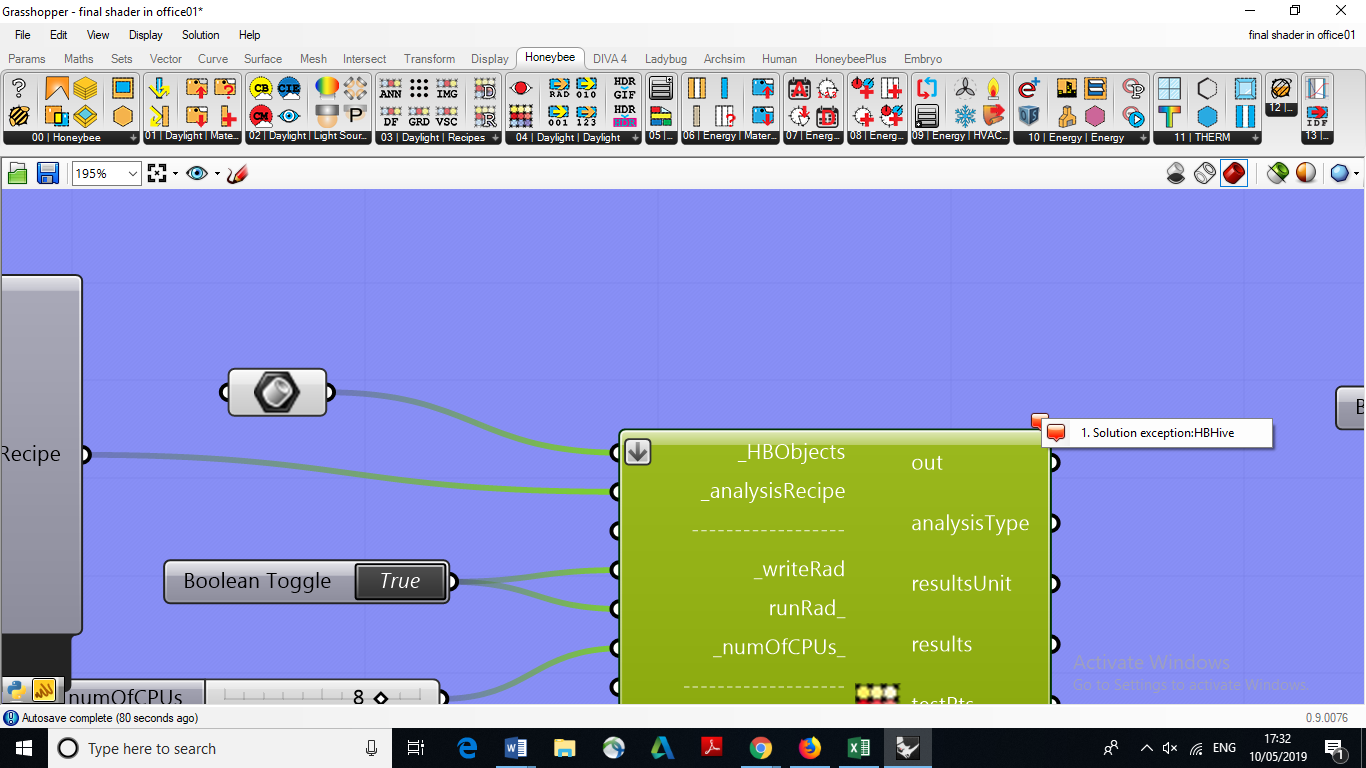Screen dimensions: 1366x768
Task: Open the eye named views dropdown arrow
Action: pos(217,174)
